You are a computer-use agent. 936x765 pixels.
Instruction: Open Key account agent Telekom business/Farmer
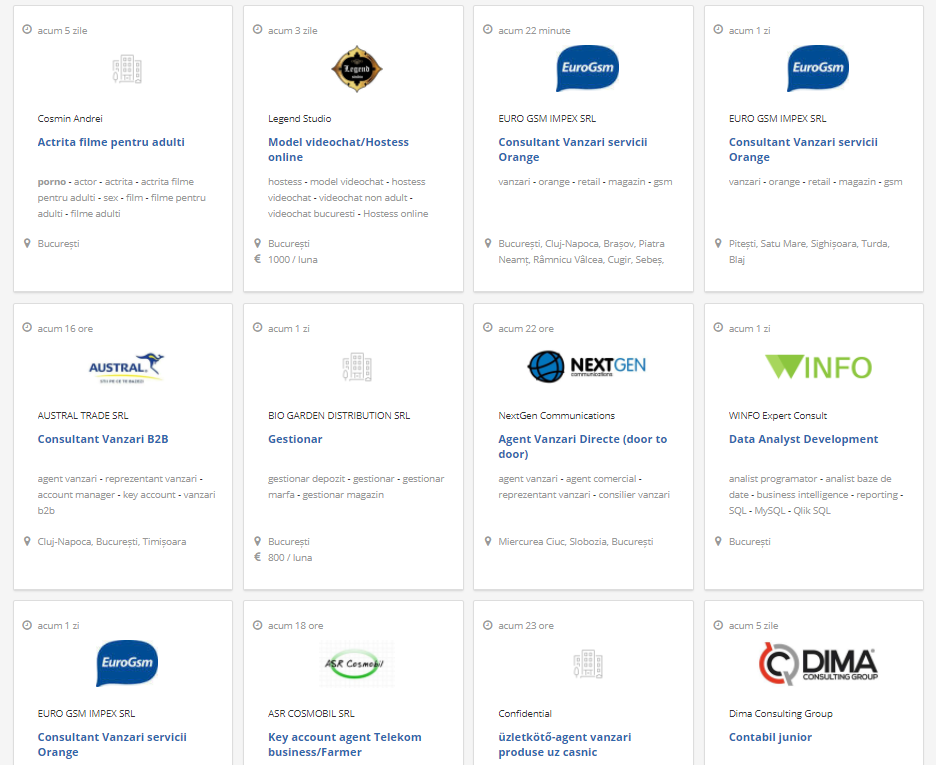344,744
